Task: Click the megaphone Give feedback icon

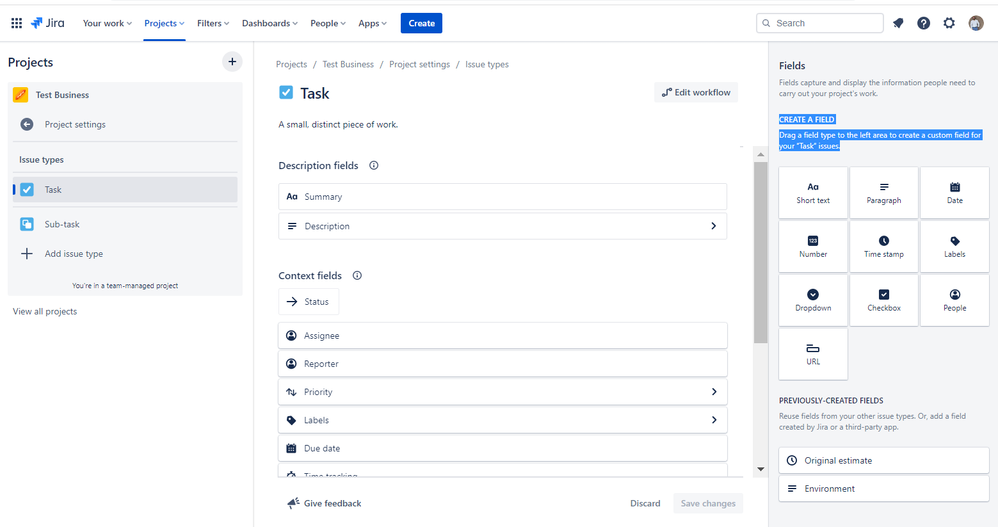Action: click(293, 503)
